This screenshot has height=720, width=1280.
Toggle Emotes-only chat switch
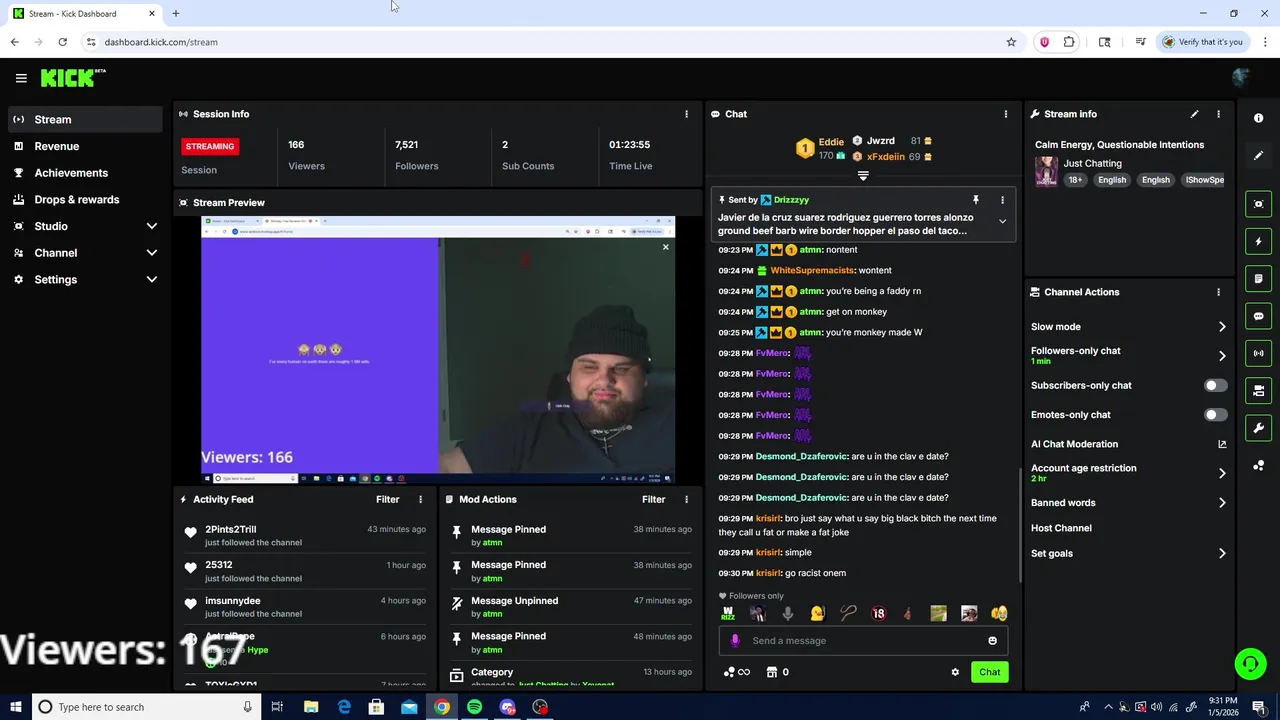[x=1215, y=414]
